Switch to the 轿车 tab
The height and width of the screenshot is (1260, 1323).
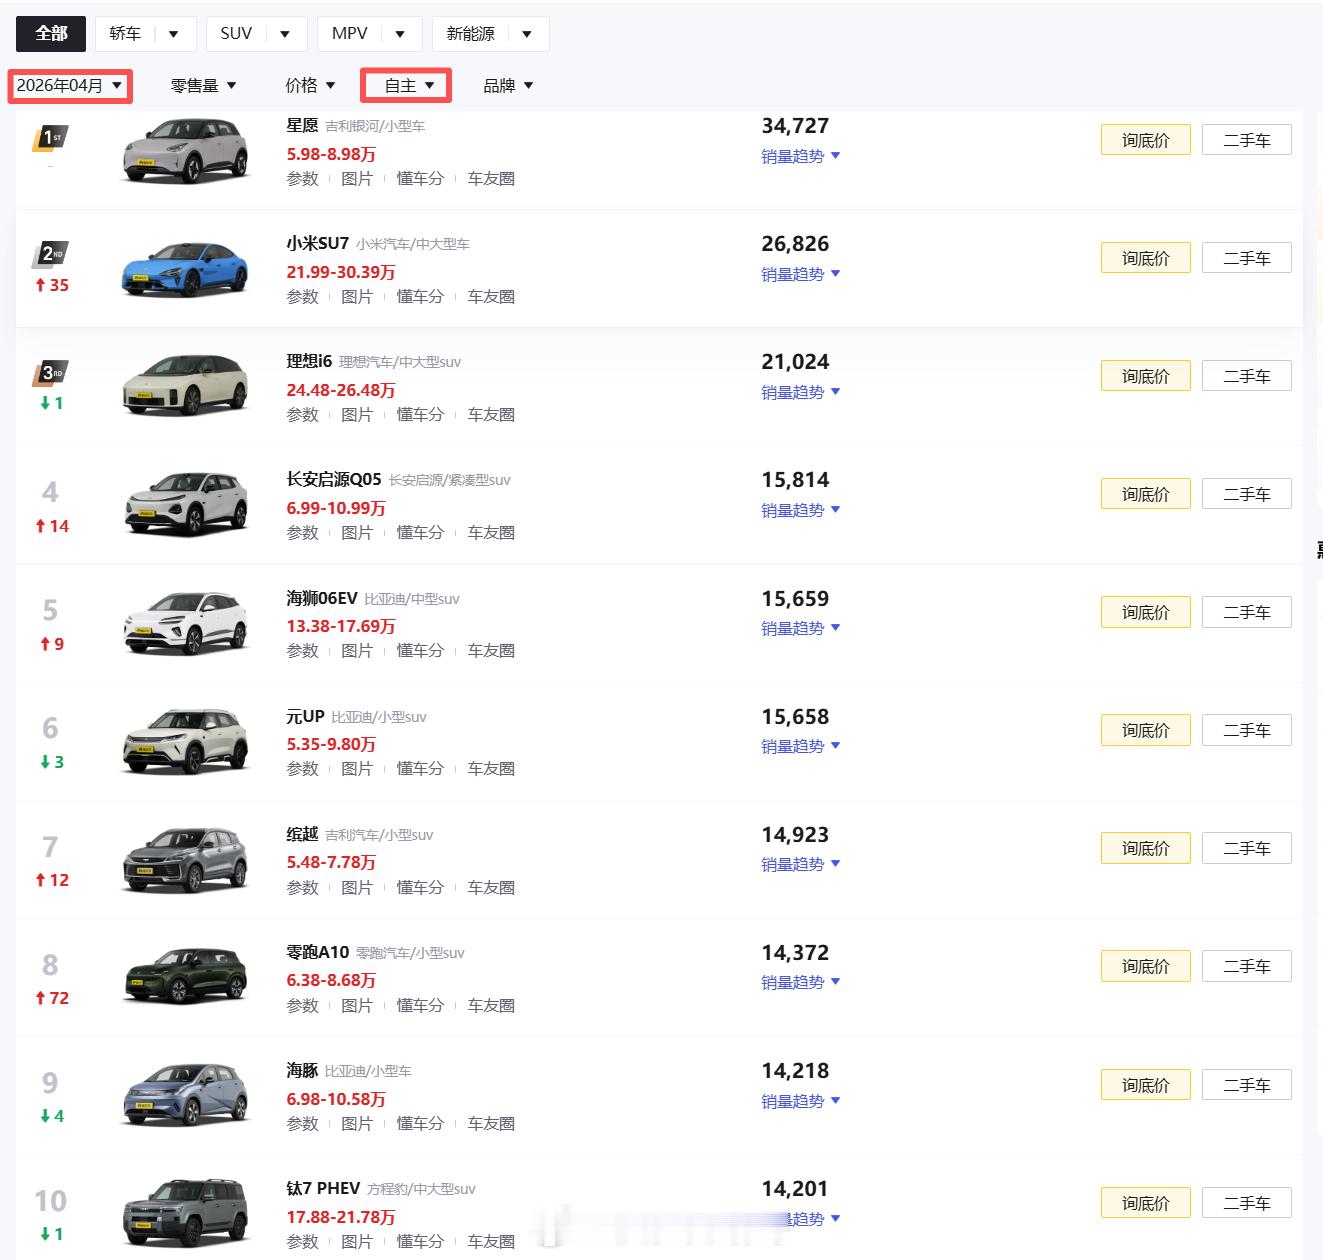click(x=125, y=34)
